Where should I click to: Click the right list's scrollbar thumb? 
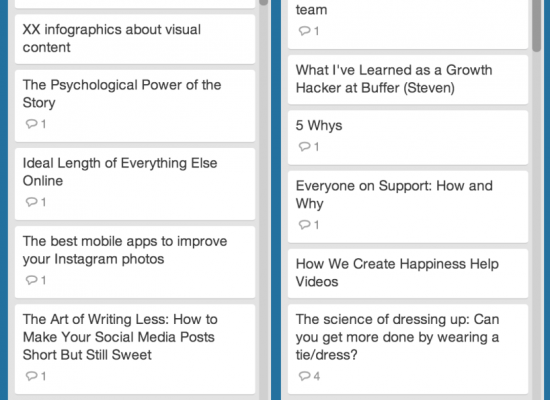pos(536,25)
